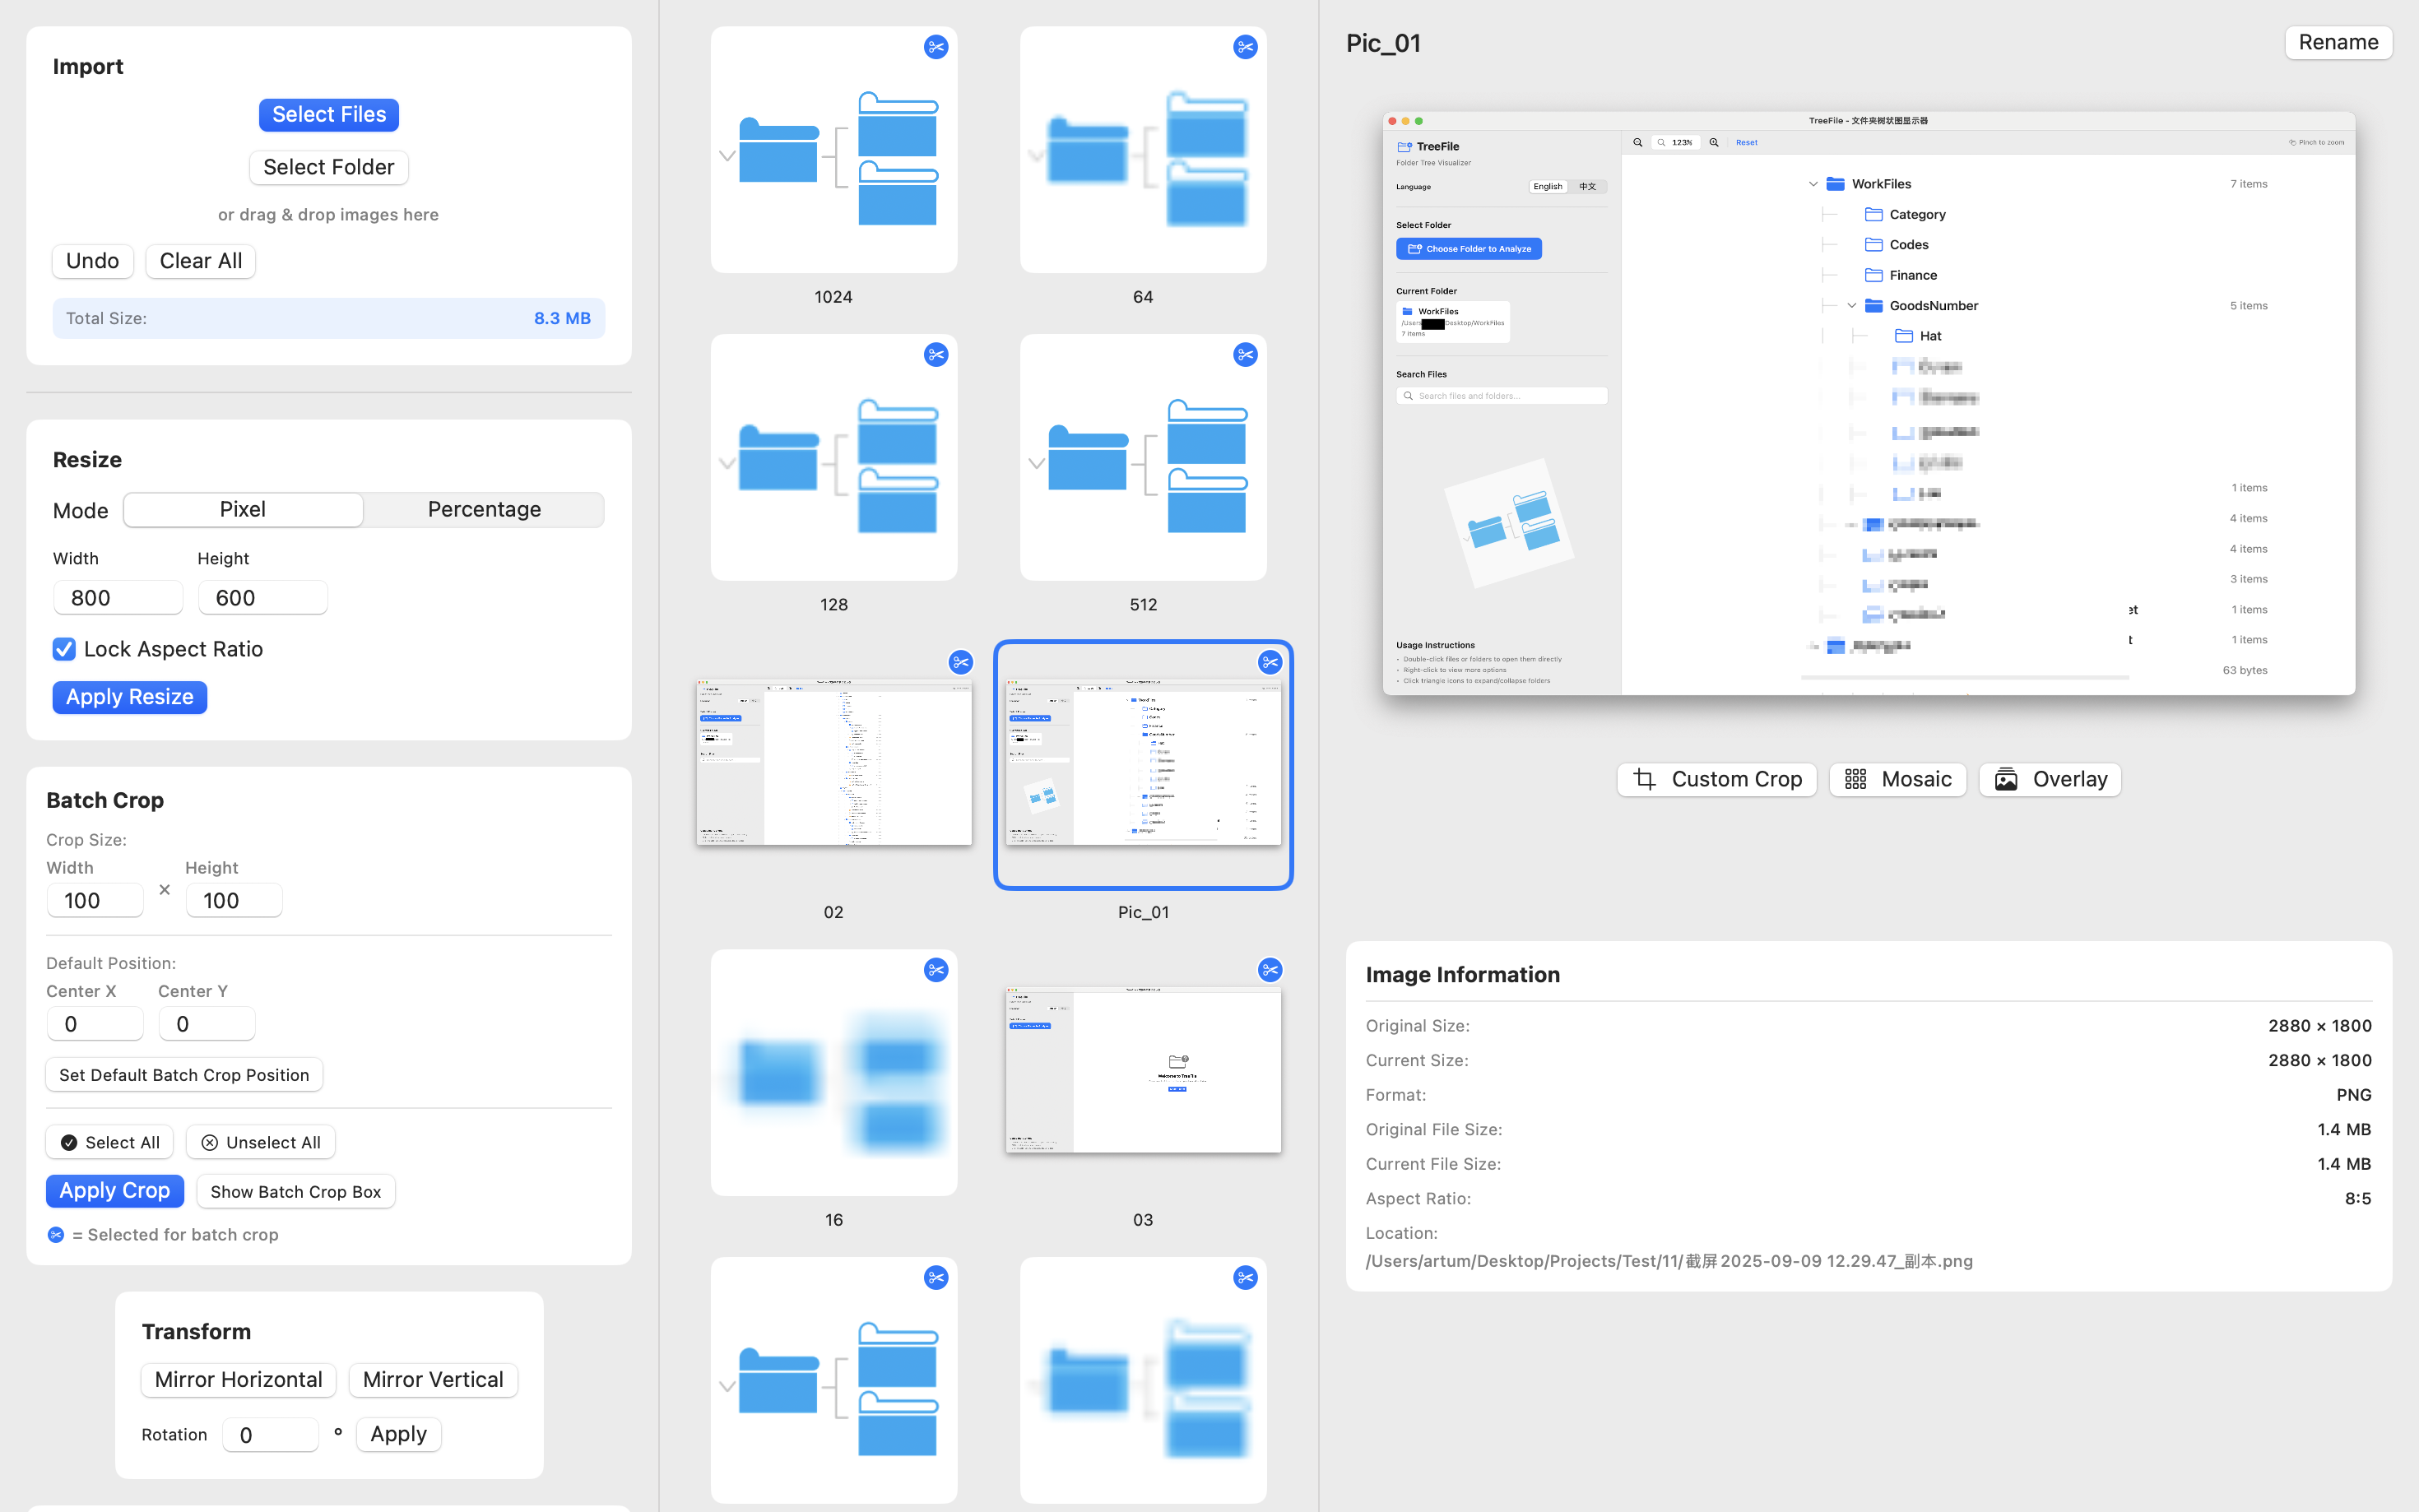Click the Rename button for Pic_01
The image size is (2419, 1512).
(x=2337, y=42)
